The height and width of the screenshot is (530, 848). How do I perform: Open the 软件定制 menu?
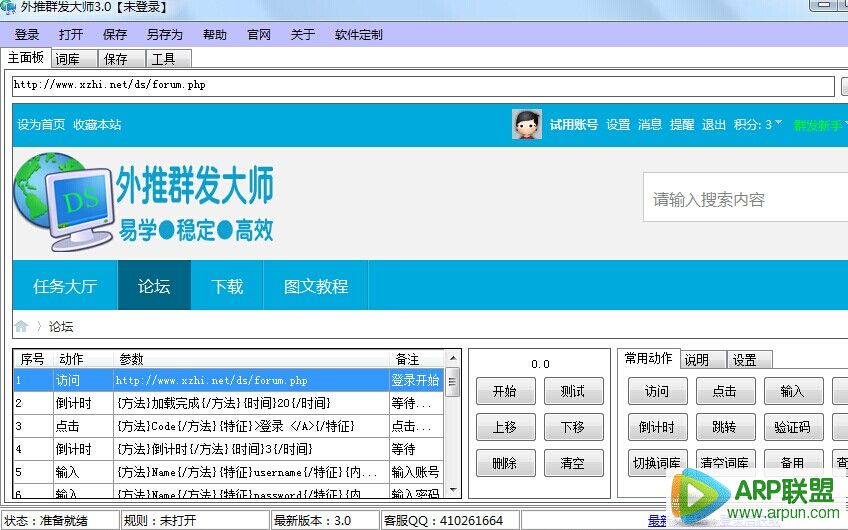coord(358,35)
